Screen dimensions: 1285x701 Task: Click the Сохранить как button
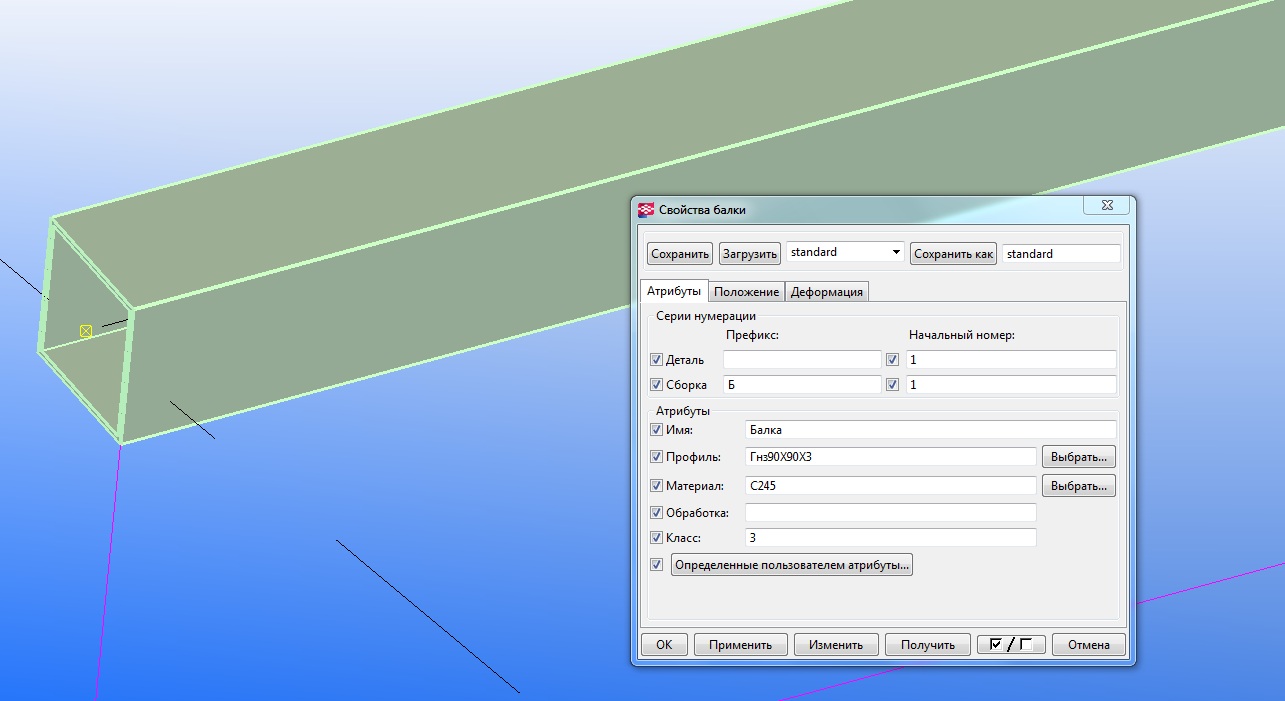pyautogui.click(x=953, y=254)
